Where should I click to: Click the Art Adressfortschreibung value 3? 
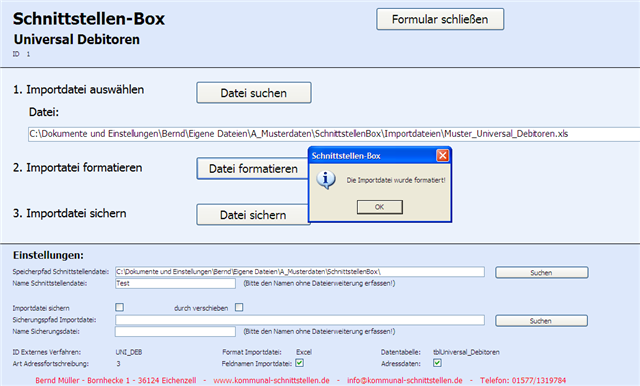[x=118, y=364]
